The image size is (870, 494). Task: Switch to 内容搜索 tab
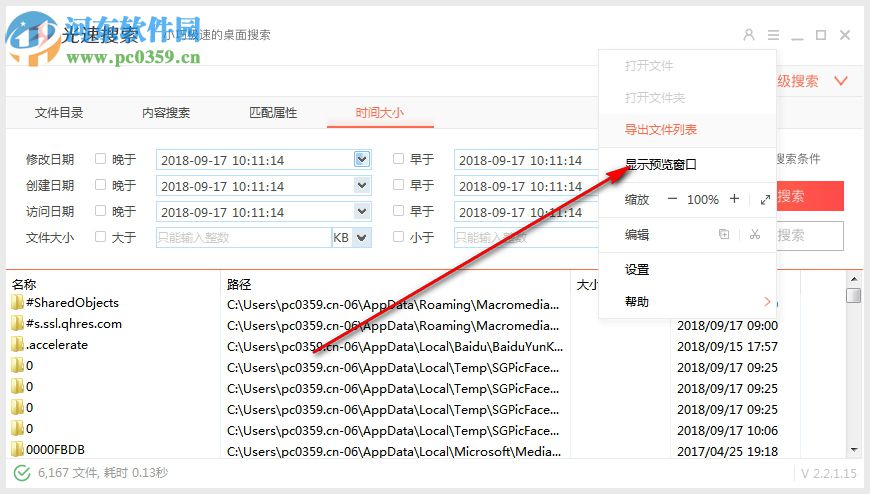pyautogui.click(x=166, y=113)
